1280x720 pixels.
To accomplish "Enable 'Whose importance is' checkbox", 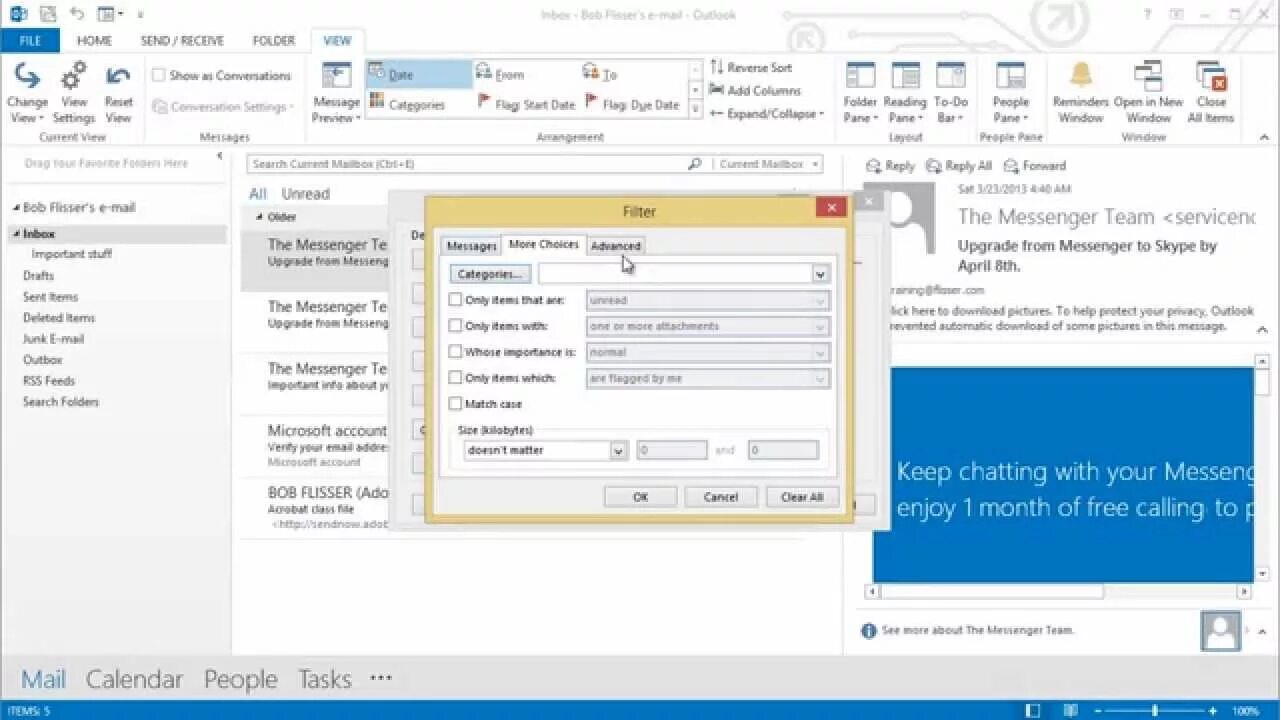I will (x=455, y=352).
